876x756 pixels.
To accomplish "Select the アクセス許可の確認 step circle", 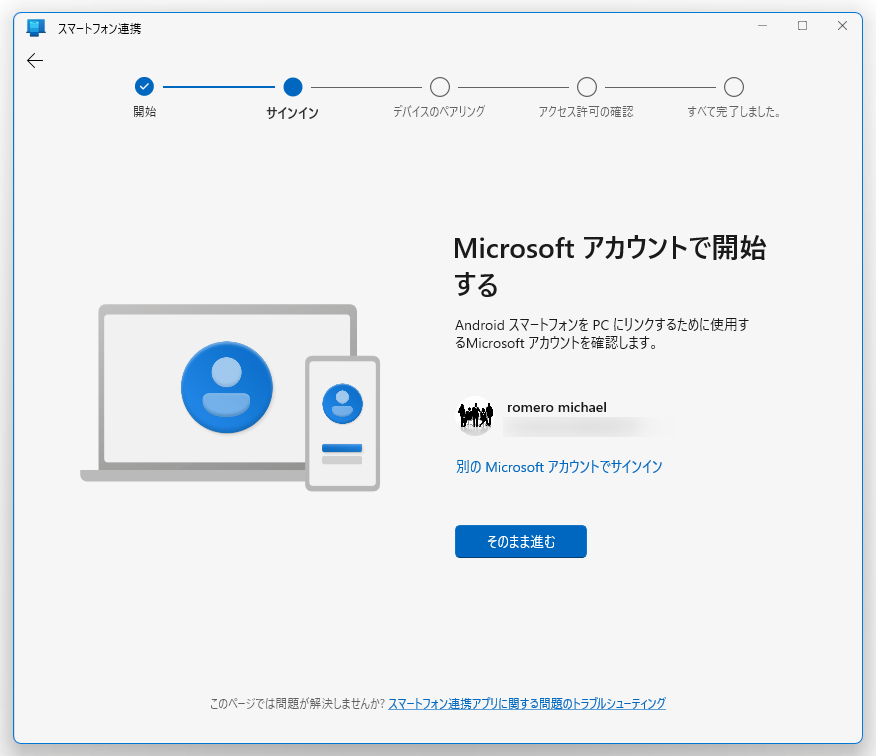I will click(587, 87).
